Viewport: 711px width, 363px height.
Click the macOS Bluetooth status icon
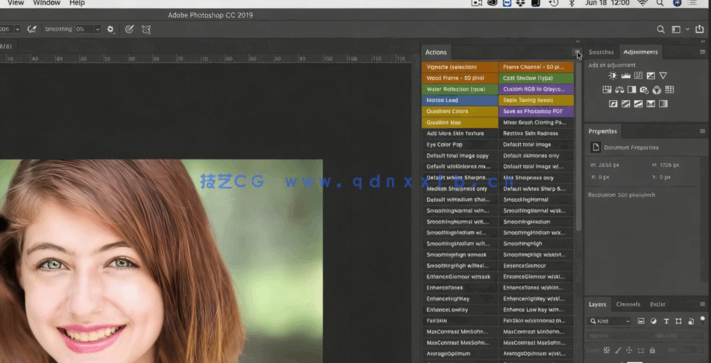571,3
